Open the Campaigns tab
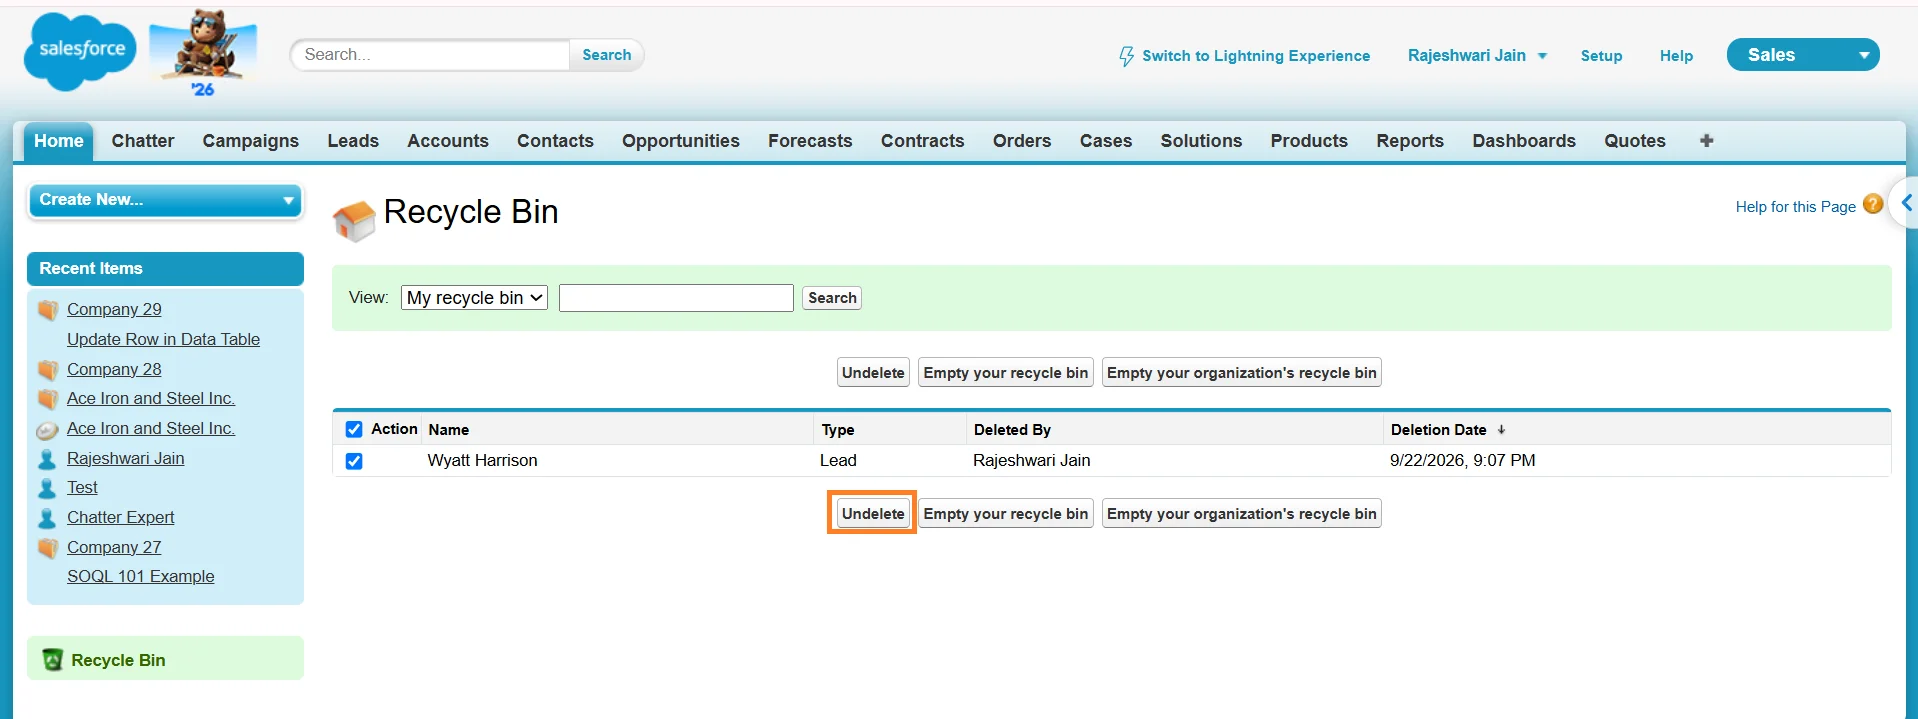Viewport: 1918px width, 719px height. [251, 141]
